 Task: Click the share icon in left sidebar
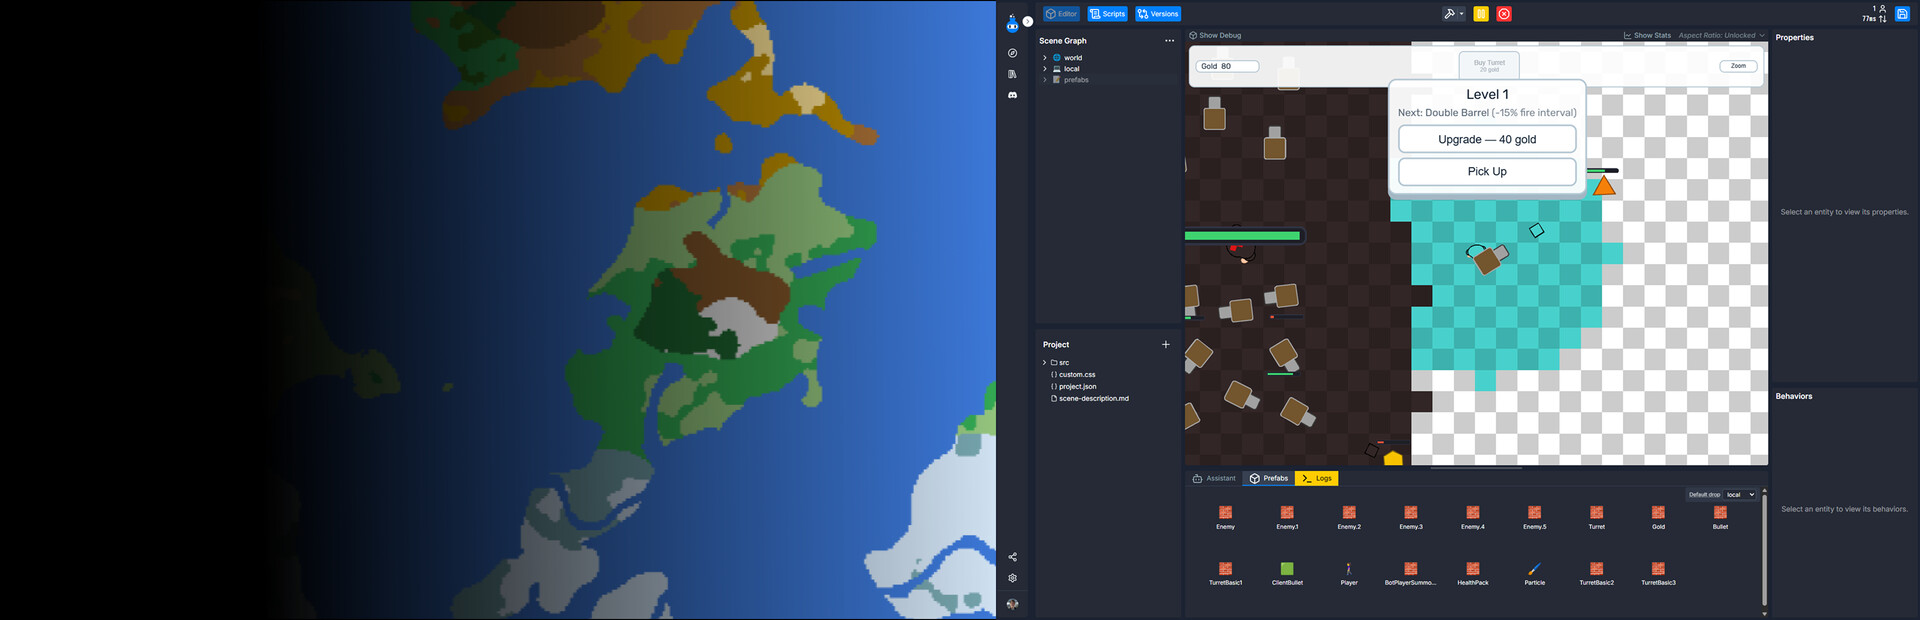tap(1012, 557)
